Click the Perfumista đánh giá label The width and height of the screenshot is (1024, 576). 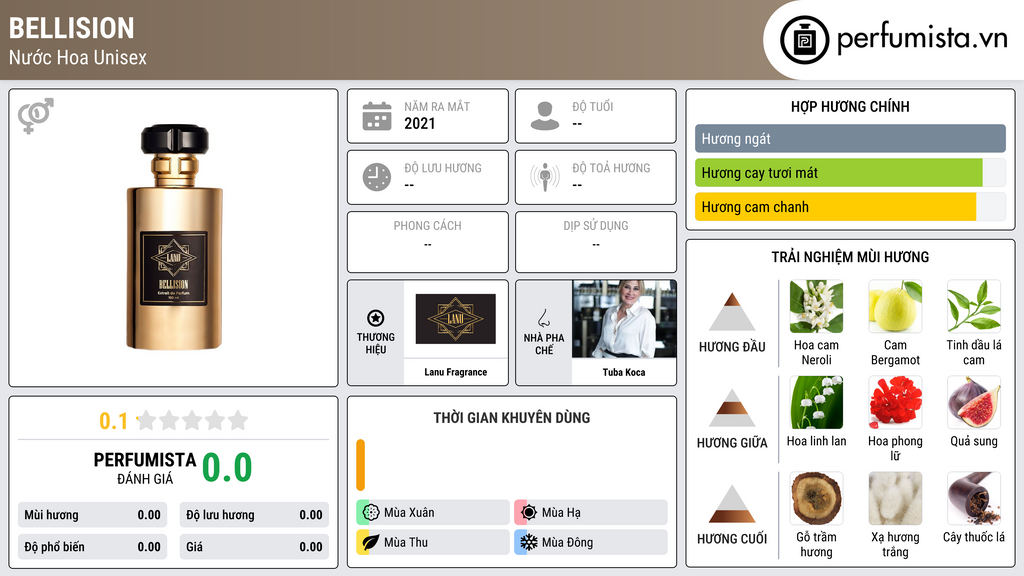145,468
